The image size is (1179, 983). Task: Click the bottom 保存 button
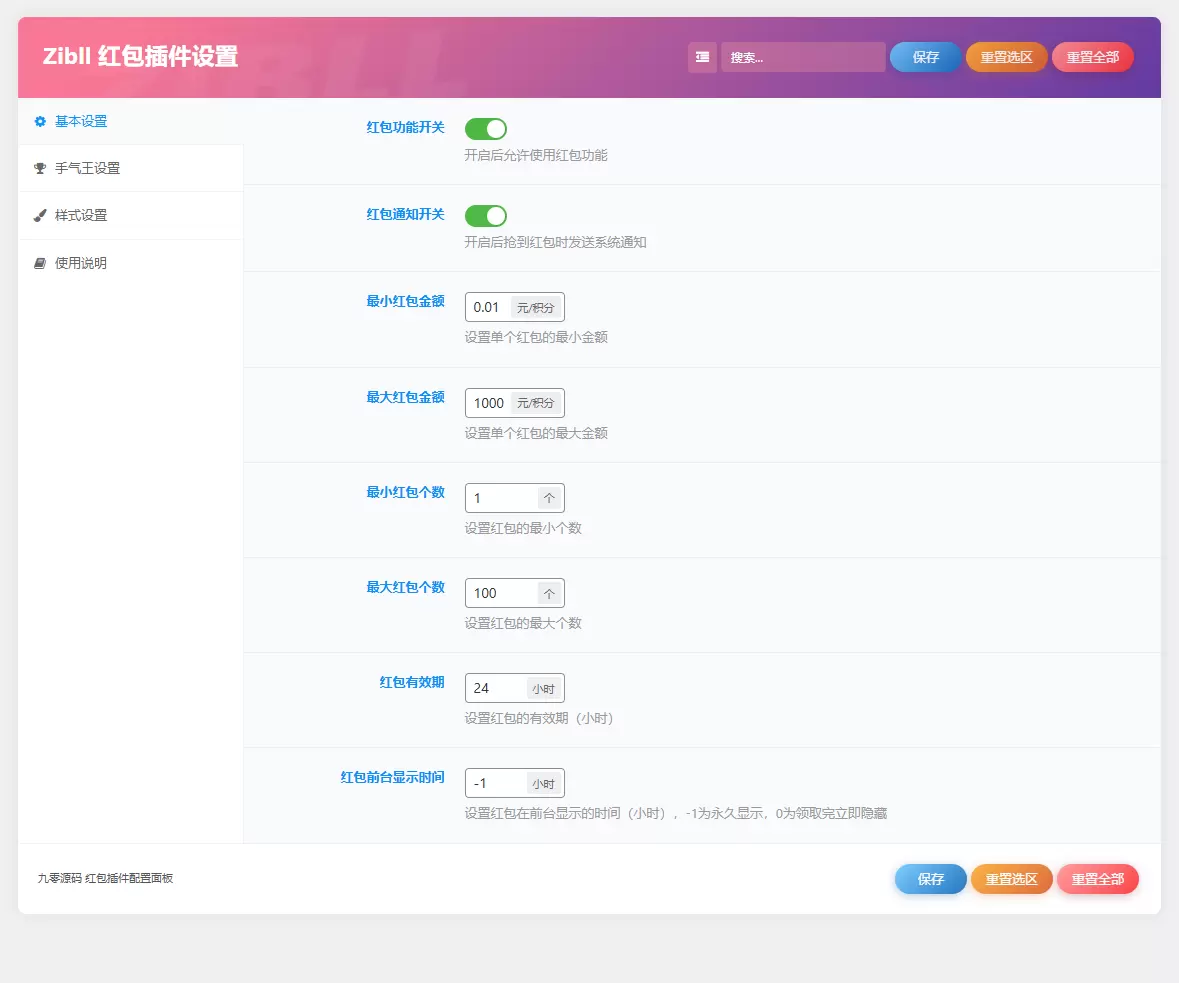click(931, 879)
